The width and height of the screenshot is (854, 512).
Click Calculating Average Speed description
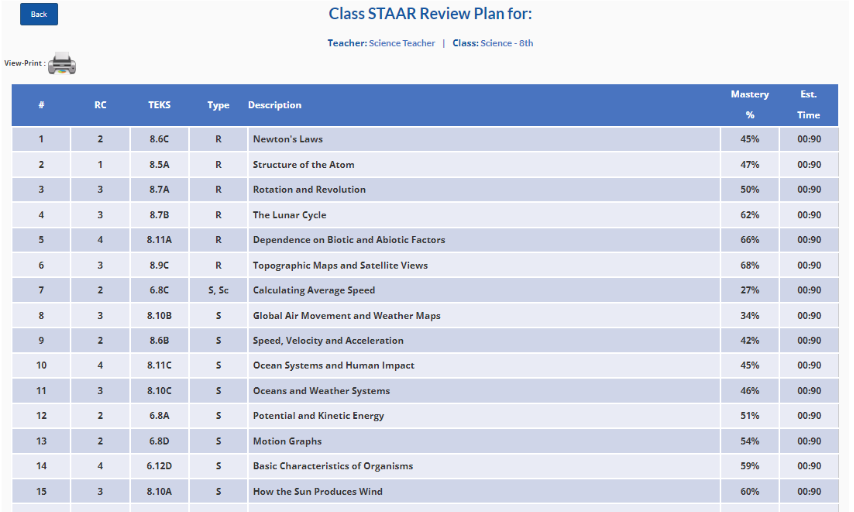tap(314, 290)
